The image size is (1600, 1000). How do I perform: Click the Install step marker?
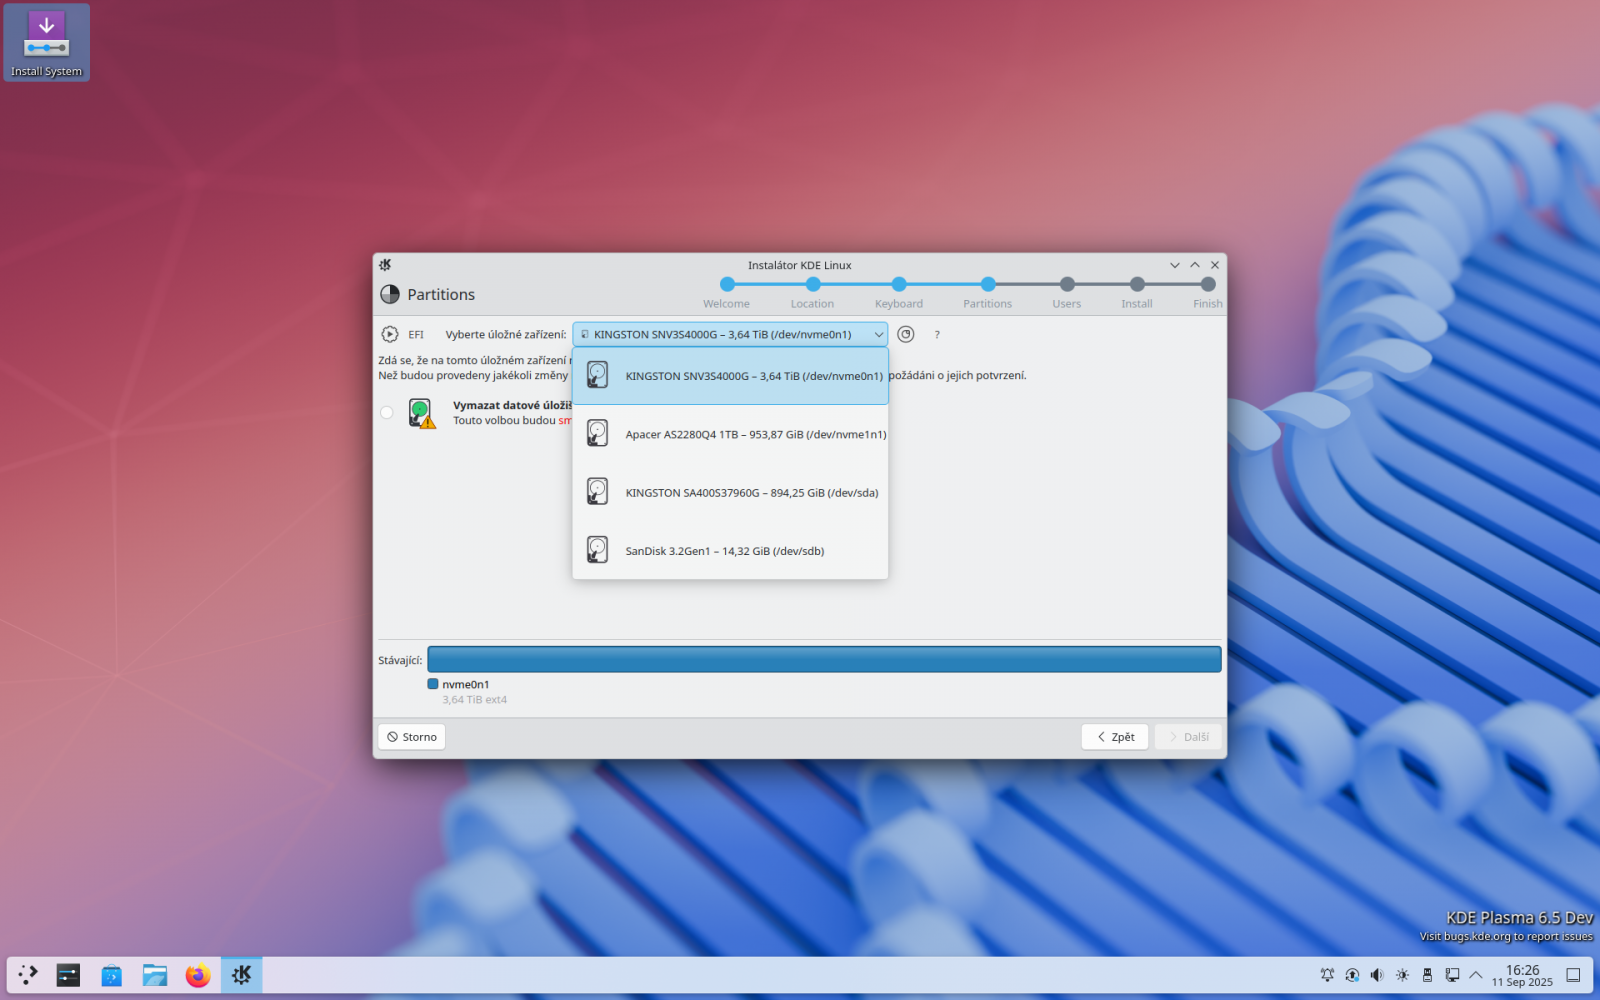coord(1137,284)
